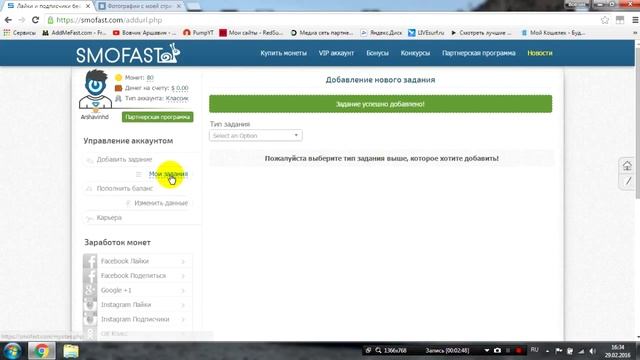This screenshot has width=640, height=360.
Task: Expand the Google +1 row chevron
Action: click(x=183, y=291)
